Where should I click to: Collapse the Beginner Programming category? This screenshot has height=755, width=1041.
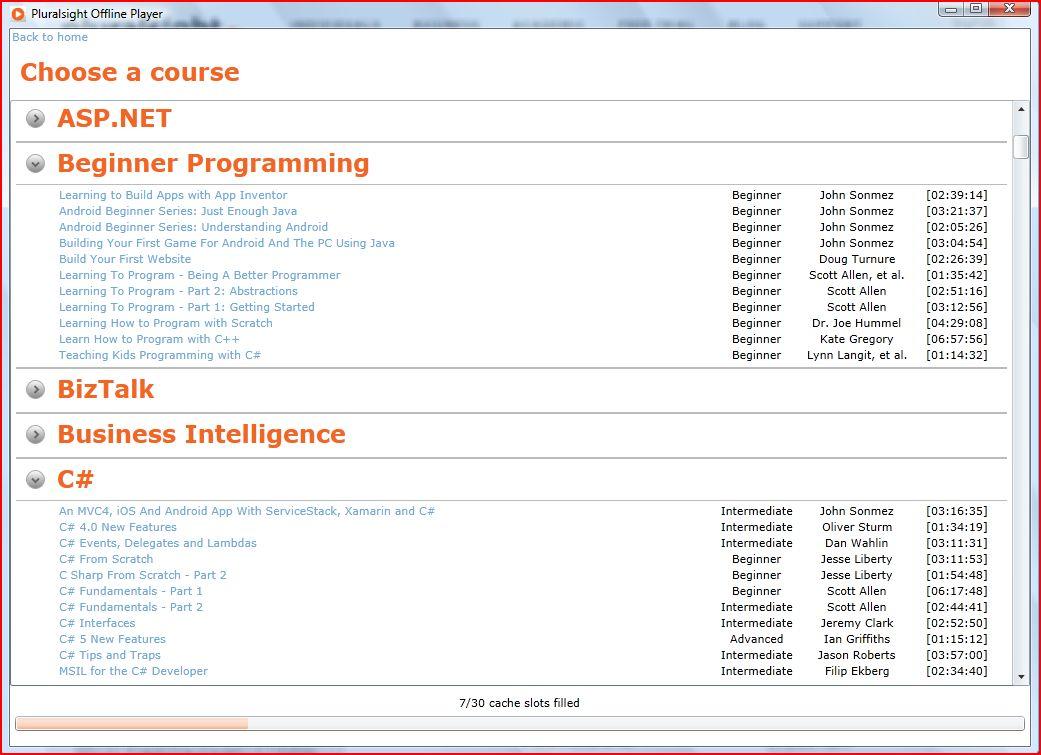point(35,163)
